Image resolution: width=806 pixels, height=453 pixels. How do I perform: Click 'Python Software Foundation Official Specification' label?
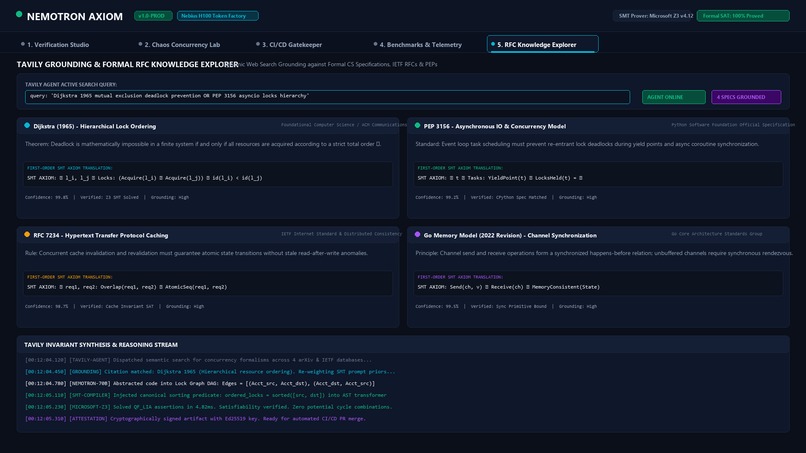732,125
